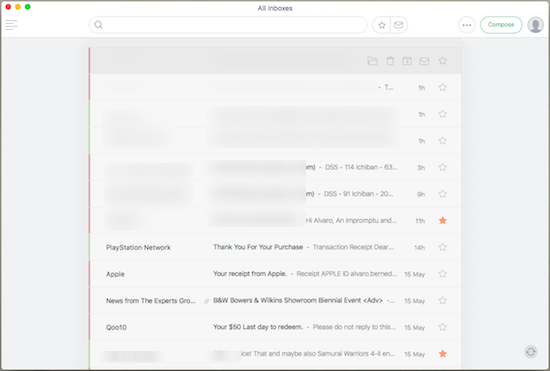Open B&W Bowers & Wilkins Showroom email
This screenshot has width=550, height=371.
297,301
